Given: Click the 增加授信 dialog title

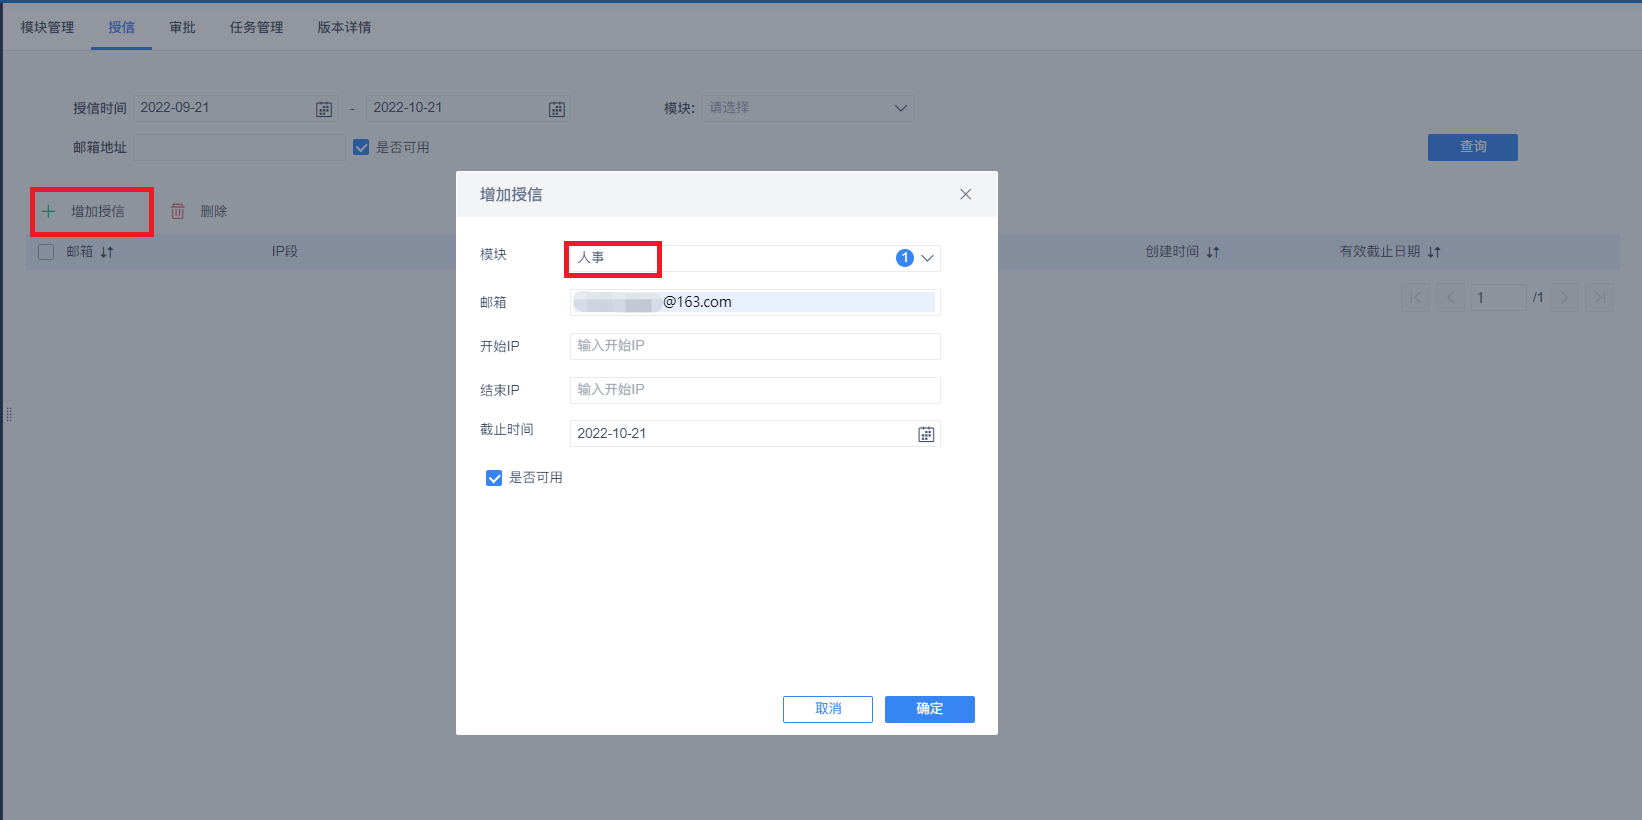Looking at the screenshot, I should point(511,195).
